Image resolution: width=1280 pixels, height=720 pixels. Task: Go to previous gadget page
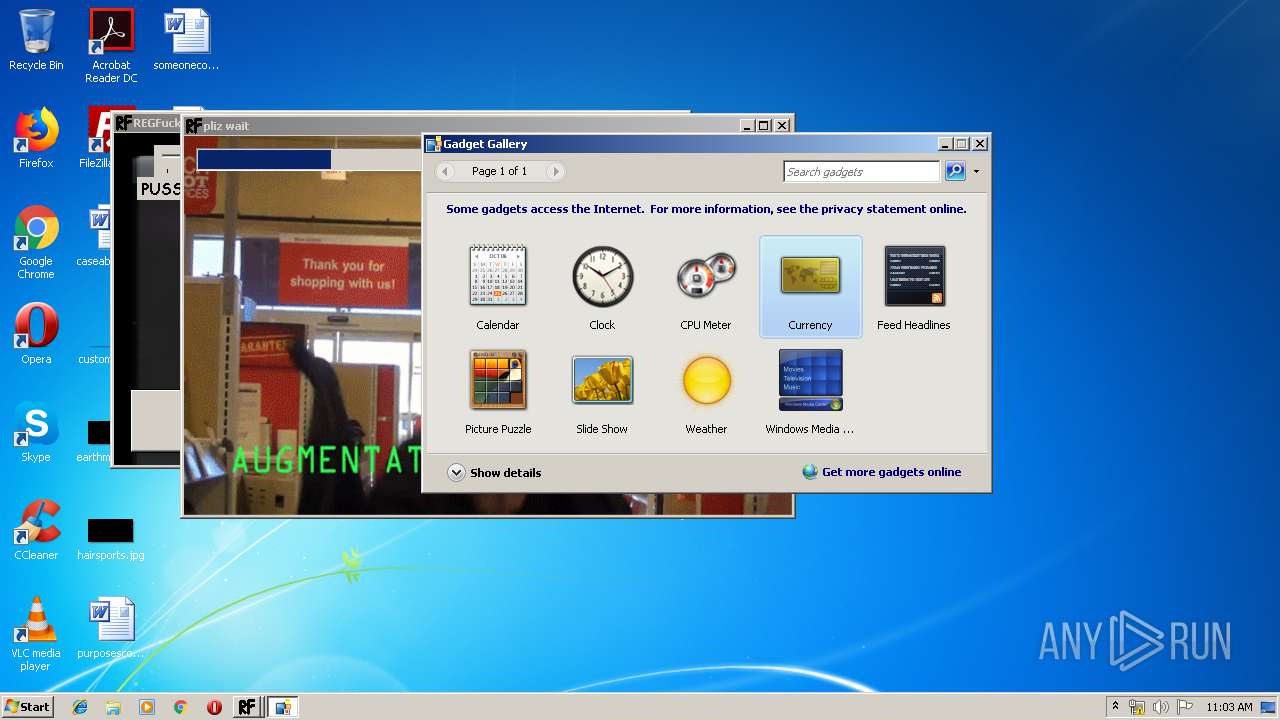[x=446, y=171]
